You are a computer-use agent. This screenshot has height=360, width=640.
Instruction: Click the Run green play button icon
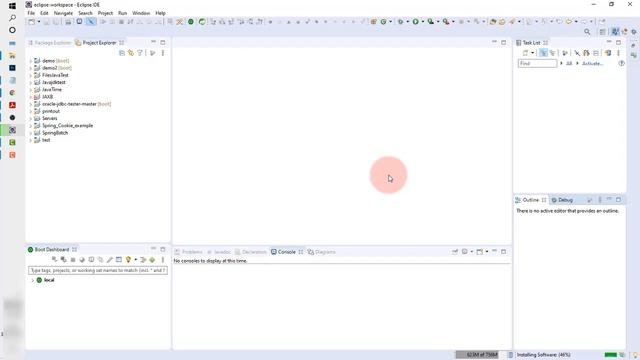click(416, 22)
